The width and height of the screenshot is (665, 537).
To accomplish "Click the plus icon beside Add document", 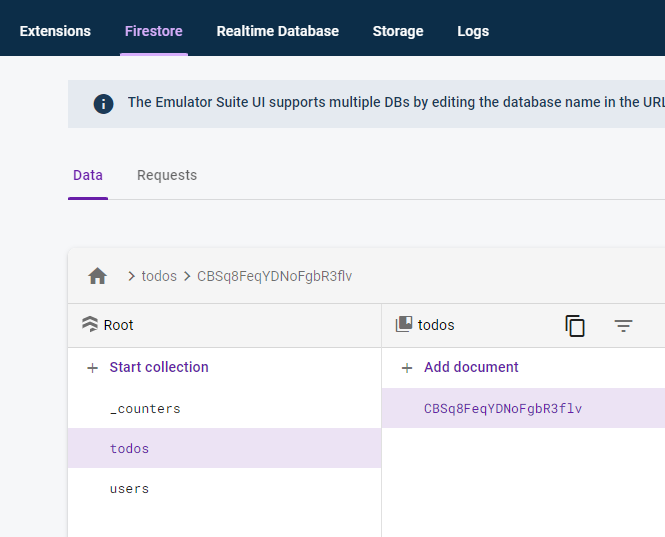I will pos(407,368).
